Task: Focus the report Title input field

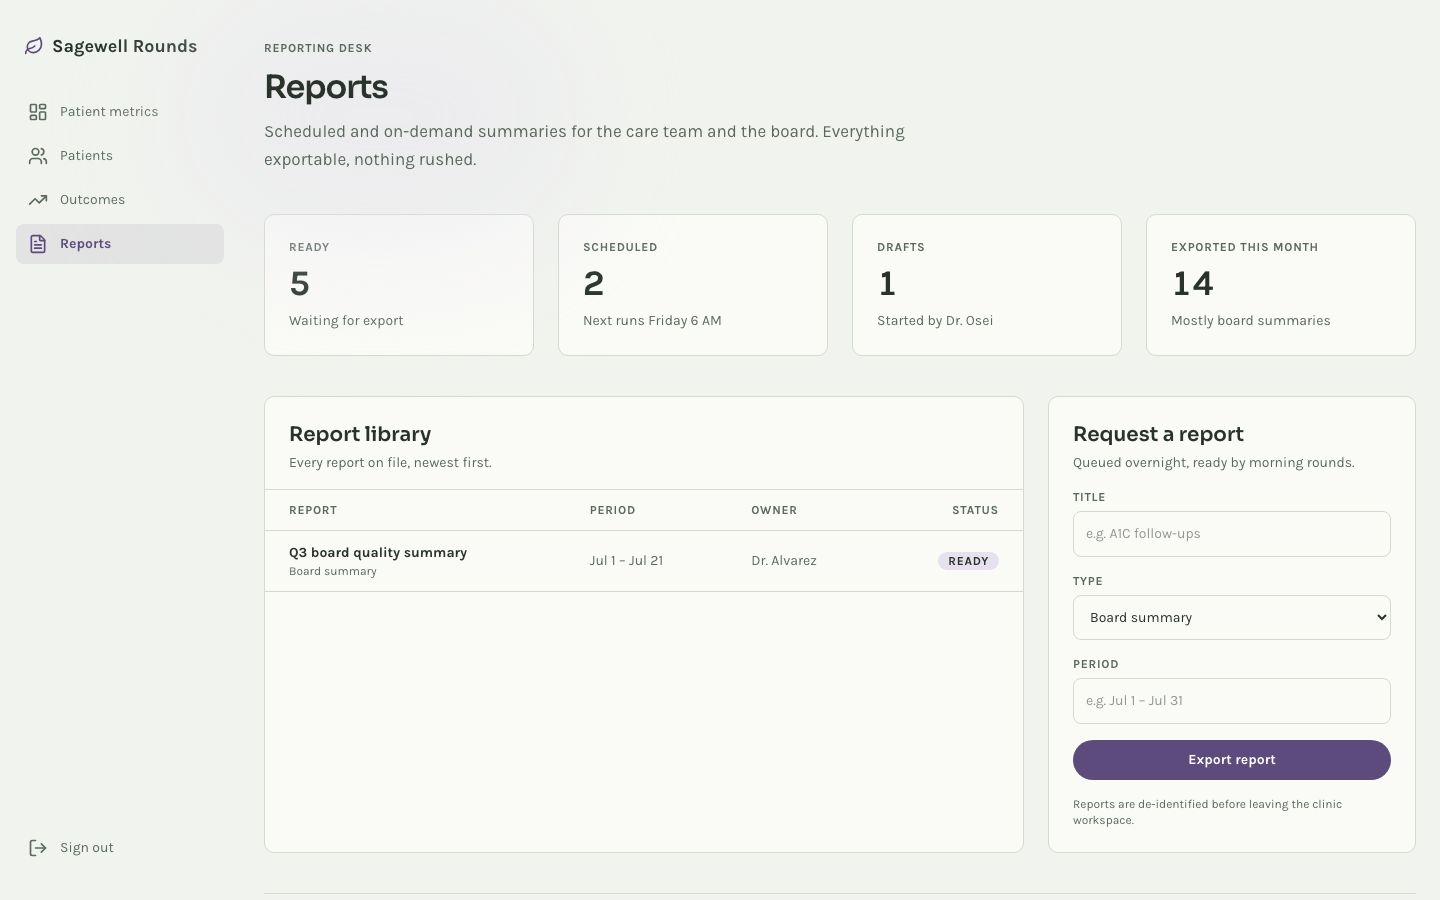Action: (1232, 534)
